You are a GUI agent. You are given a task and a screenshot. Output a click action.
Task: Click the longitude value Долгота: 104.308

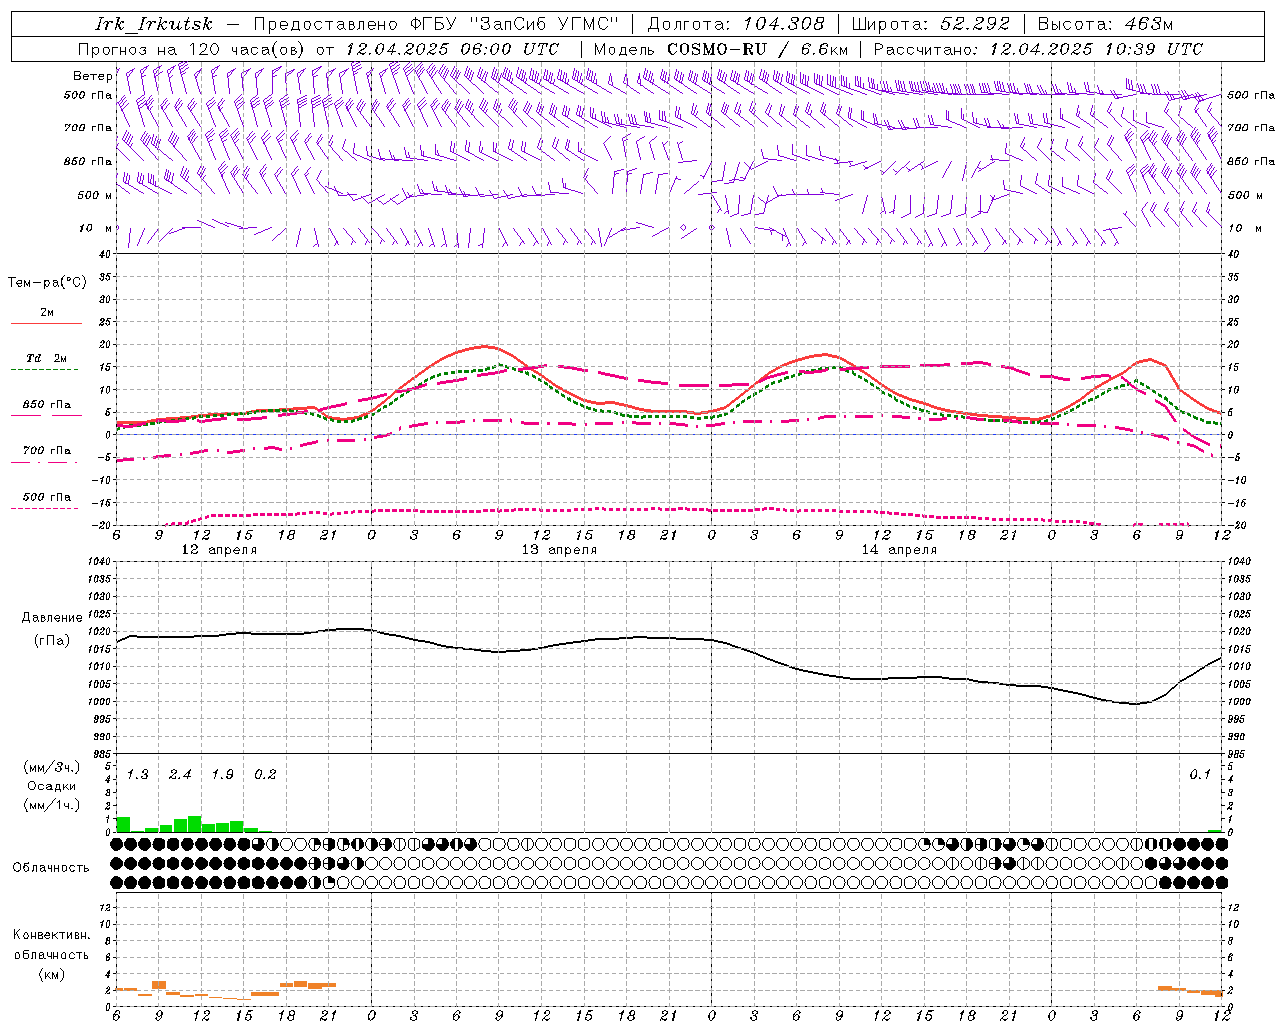click(736, 24)
